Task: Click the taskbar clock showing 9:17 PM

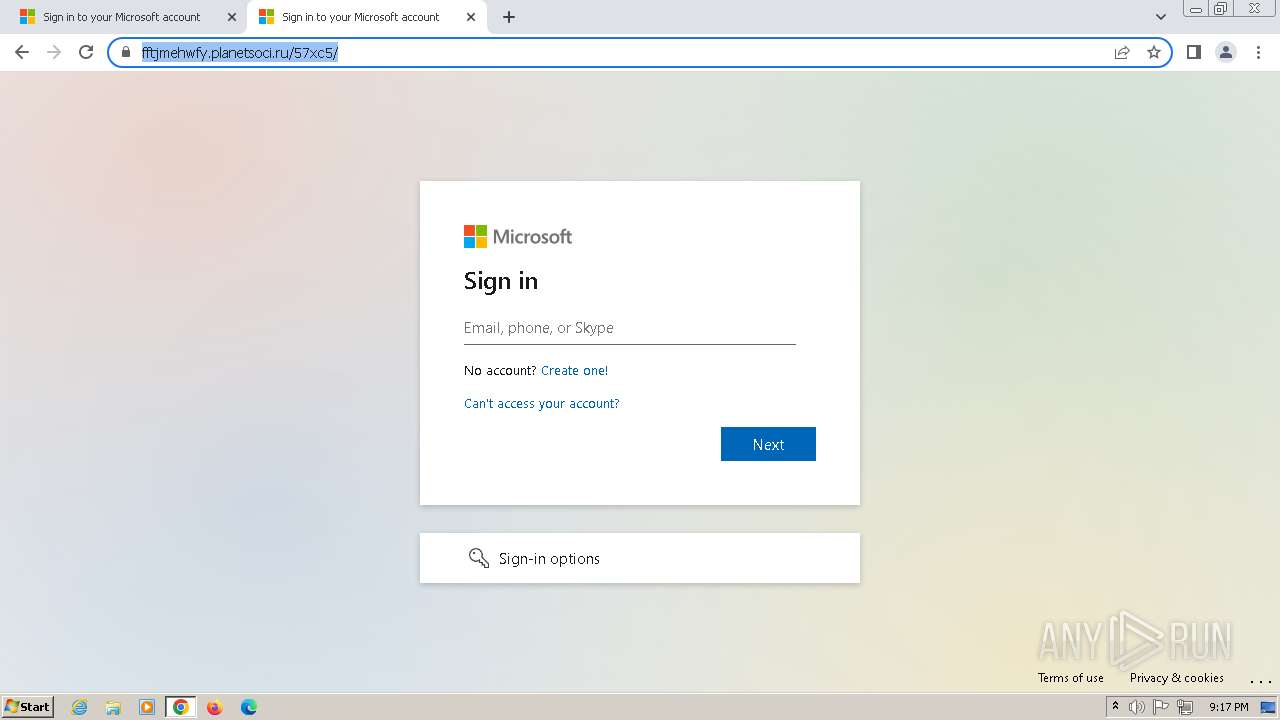Action: tap(1228, 707)
